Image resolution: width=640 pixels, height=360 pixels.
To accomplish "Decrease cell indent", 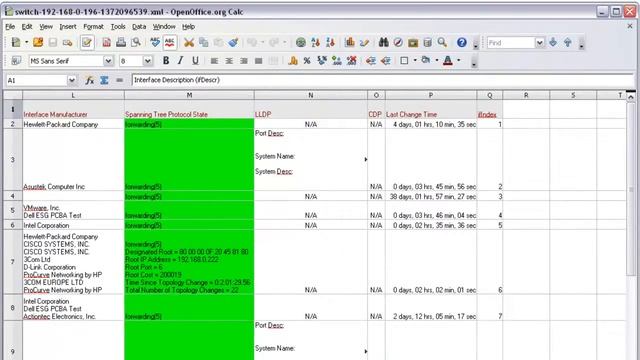I will (x=371, y=61).
